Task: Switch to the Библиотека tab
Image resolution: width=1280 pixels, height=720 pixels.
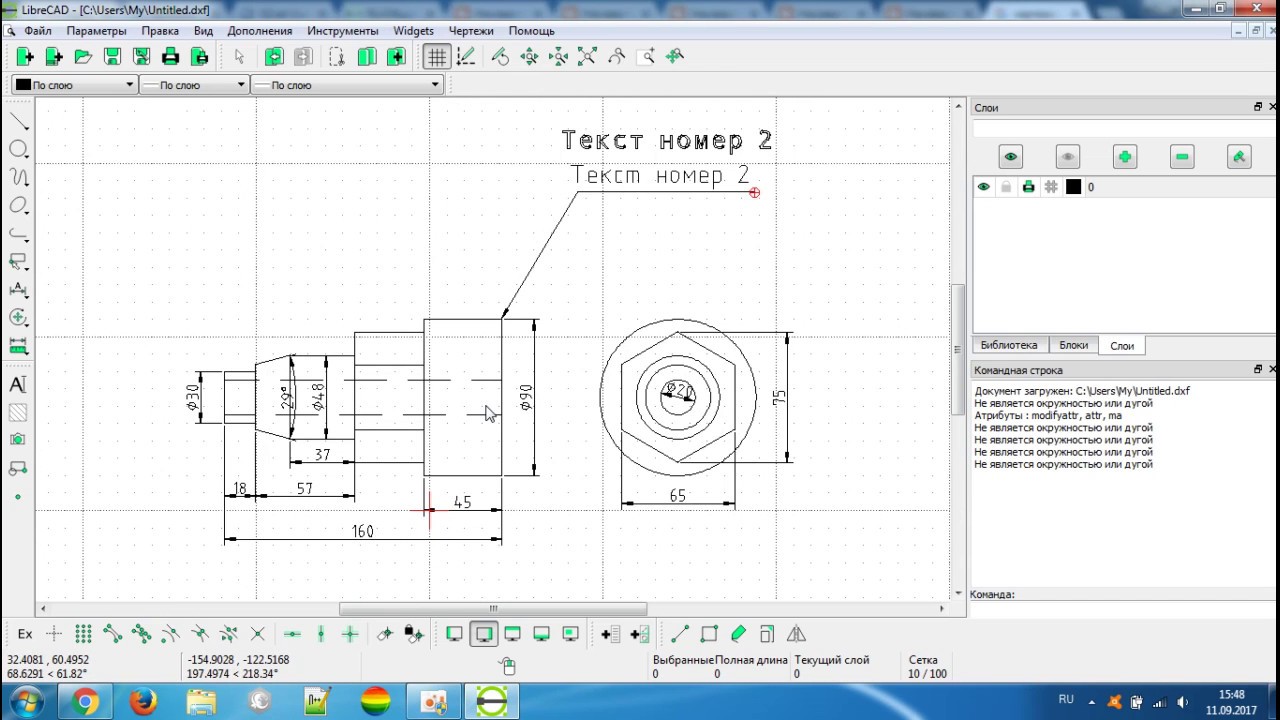Action: 1009,345
